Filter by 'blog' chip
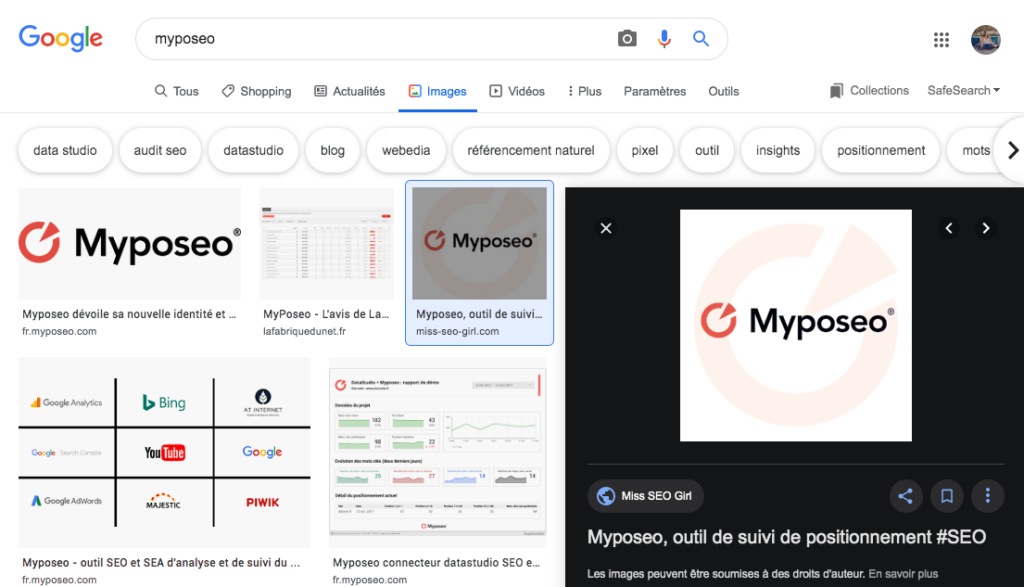 point(332,150)
